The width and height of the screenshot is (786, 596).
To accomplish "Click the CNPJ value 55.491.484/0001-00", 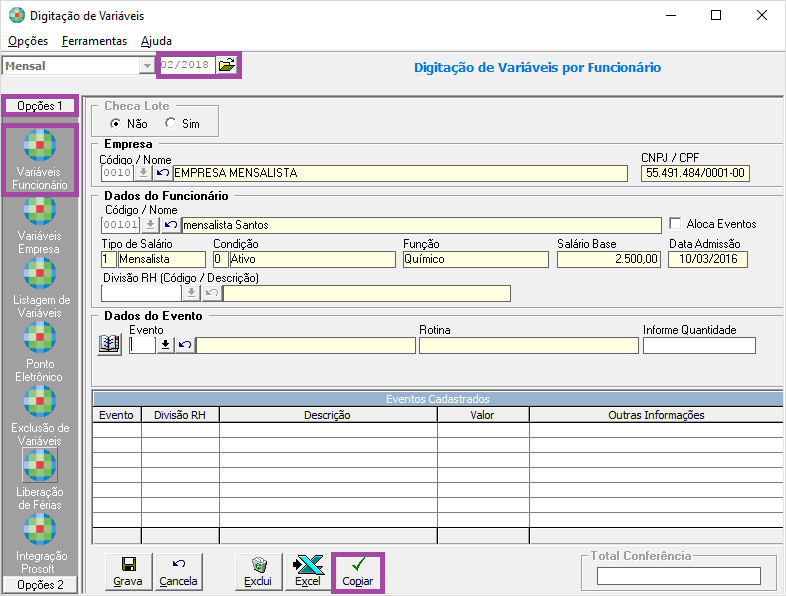I will 695,173.
